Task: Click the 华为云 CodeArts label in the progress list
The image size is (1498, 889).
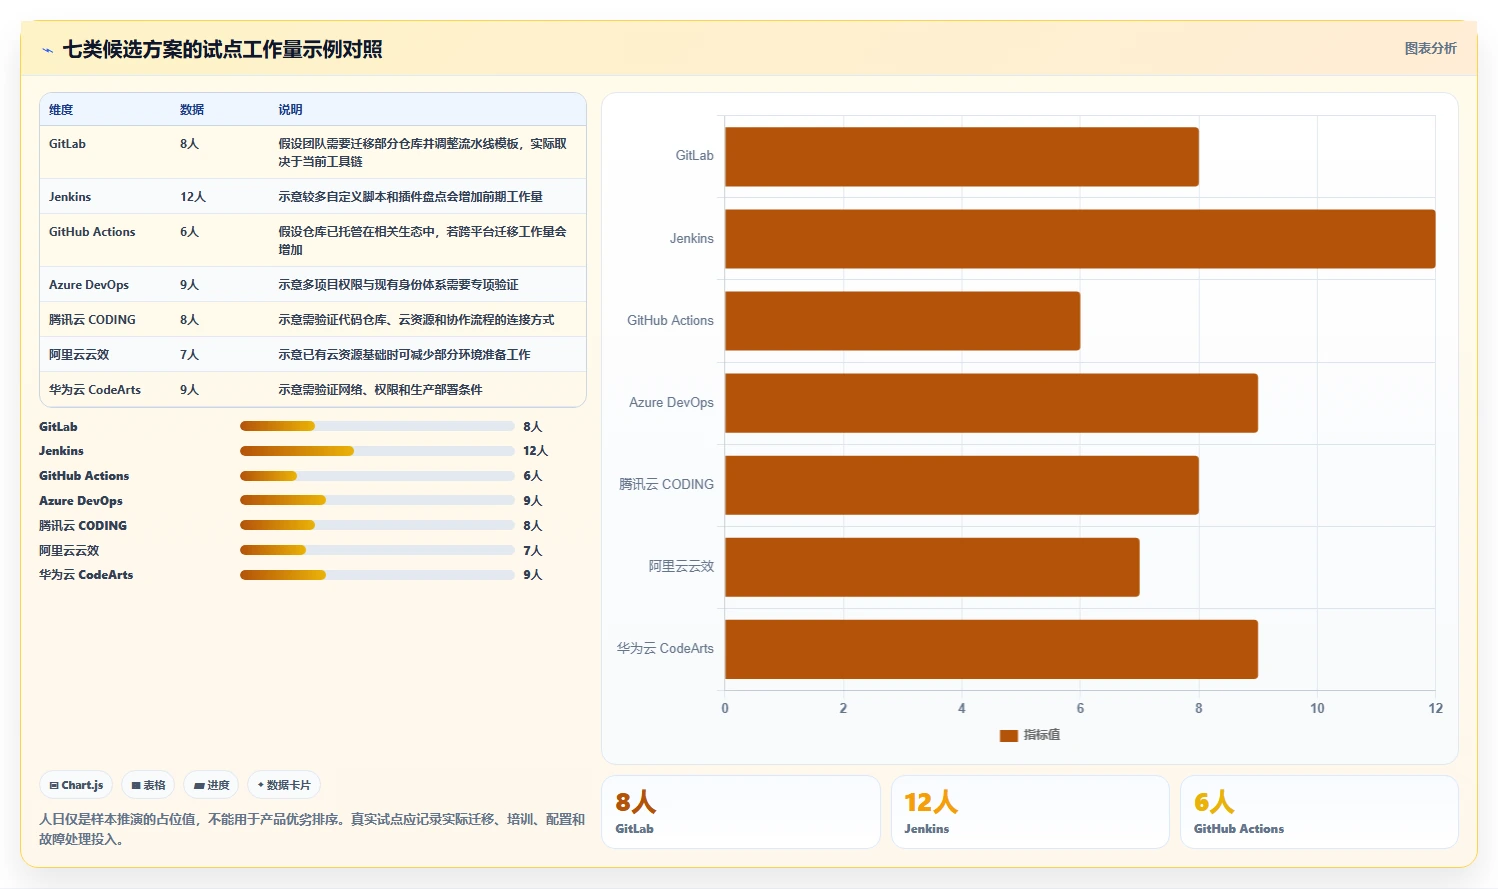Action: 86,575
